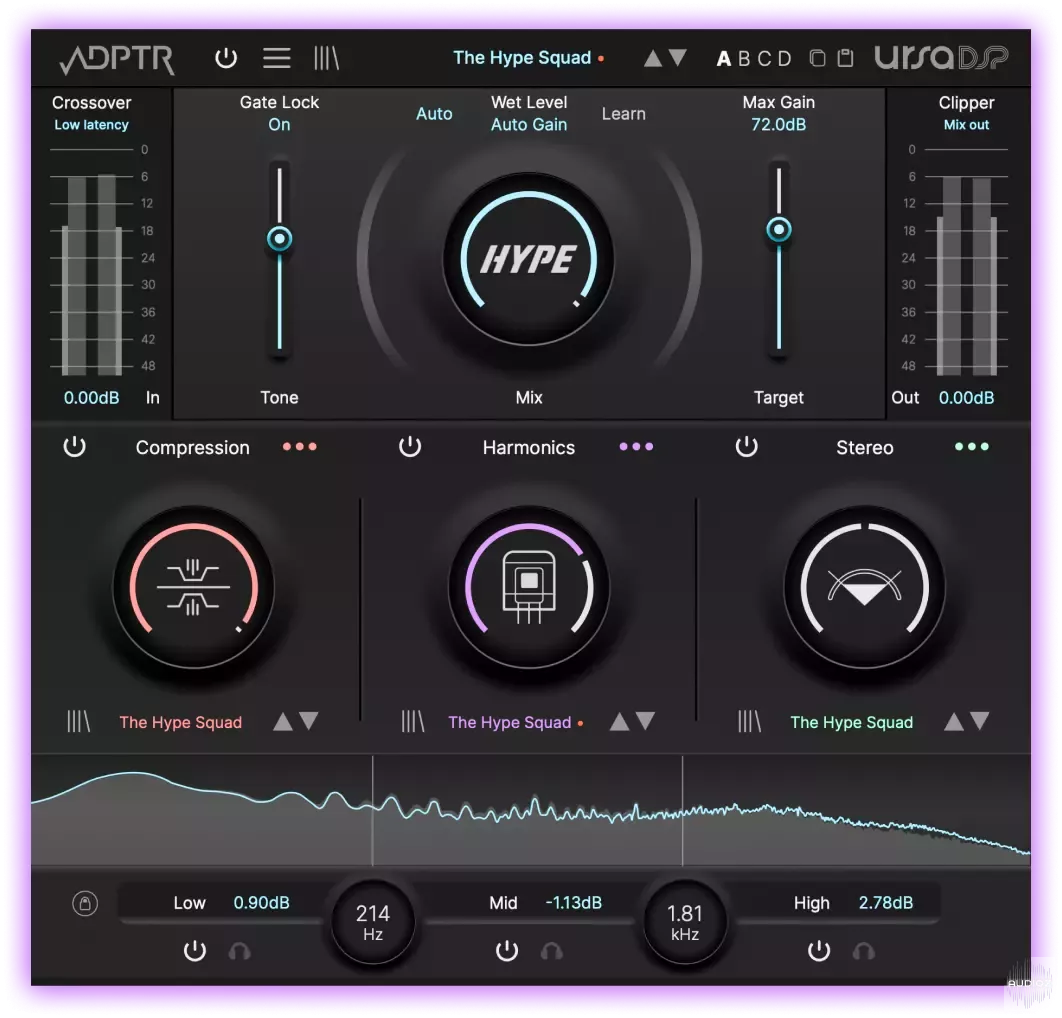This screenshot has width=1062, height=1018.
Task: Solo Mid band with headphones icon
Action: coord(551,951)
